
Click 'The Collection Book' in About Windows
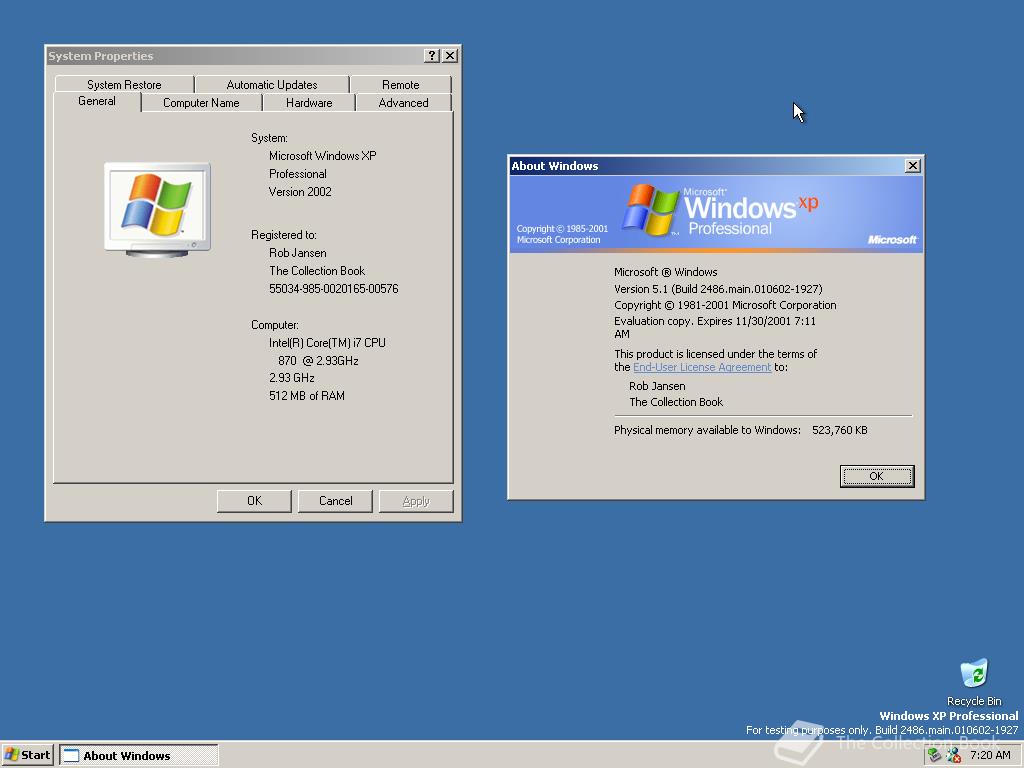(676, 402)
